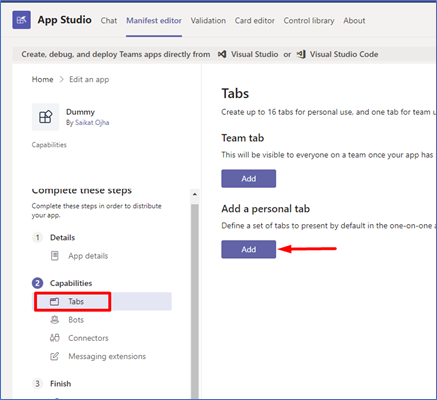Click the Tabs window icon
The image size is (437, 400).
click(x=54, y=302)
